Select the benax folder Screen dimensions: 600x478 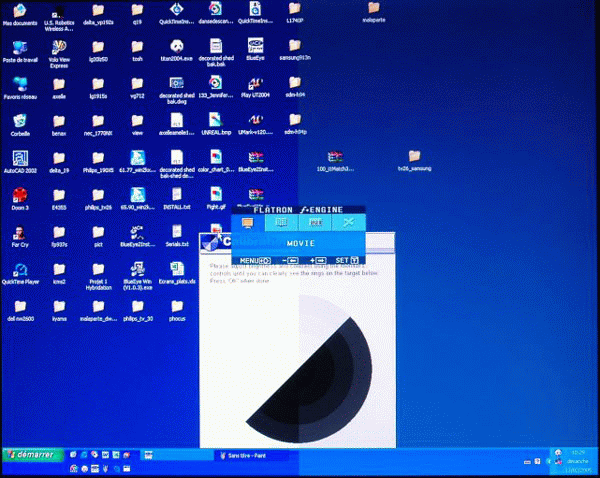pyautogui.click(x=59, y=126)
